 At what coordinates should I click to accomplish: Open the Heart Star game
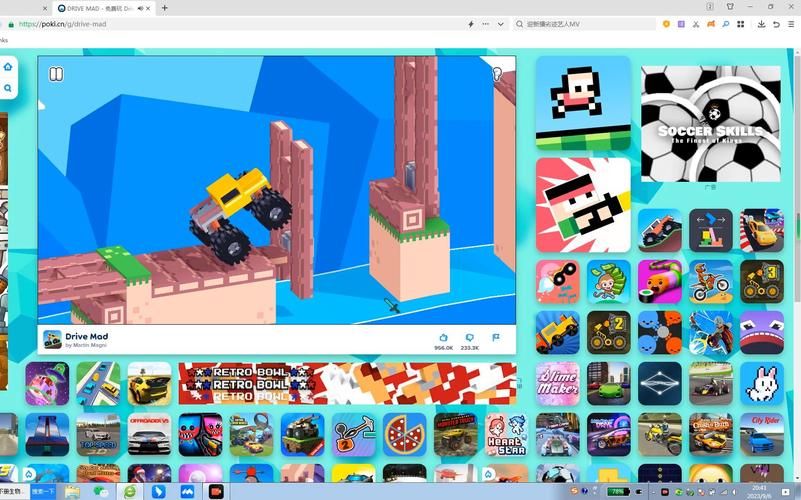coord(506,435)
